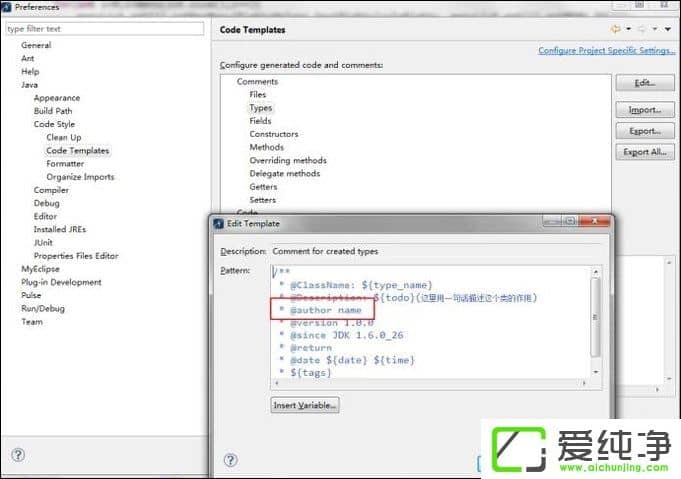Click the ${tags} pattern line
Image resolution: width=681 pixels, height=479 pixels.
point(305,373)
